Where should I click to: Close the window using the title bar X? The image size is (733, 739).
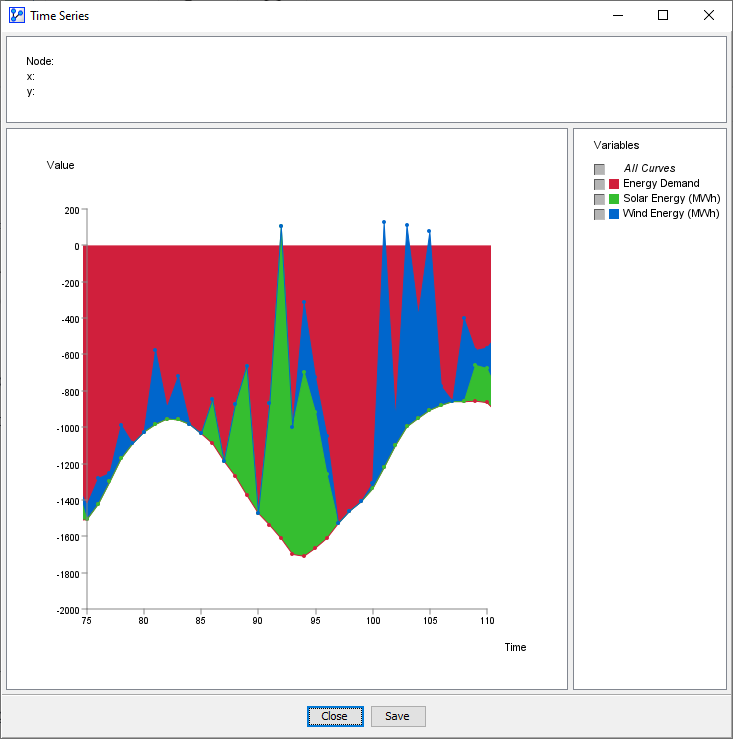(709, 15)
